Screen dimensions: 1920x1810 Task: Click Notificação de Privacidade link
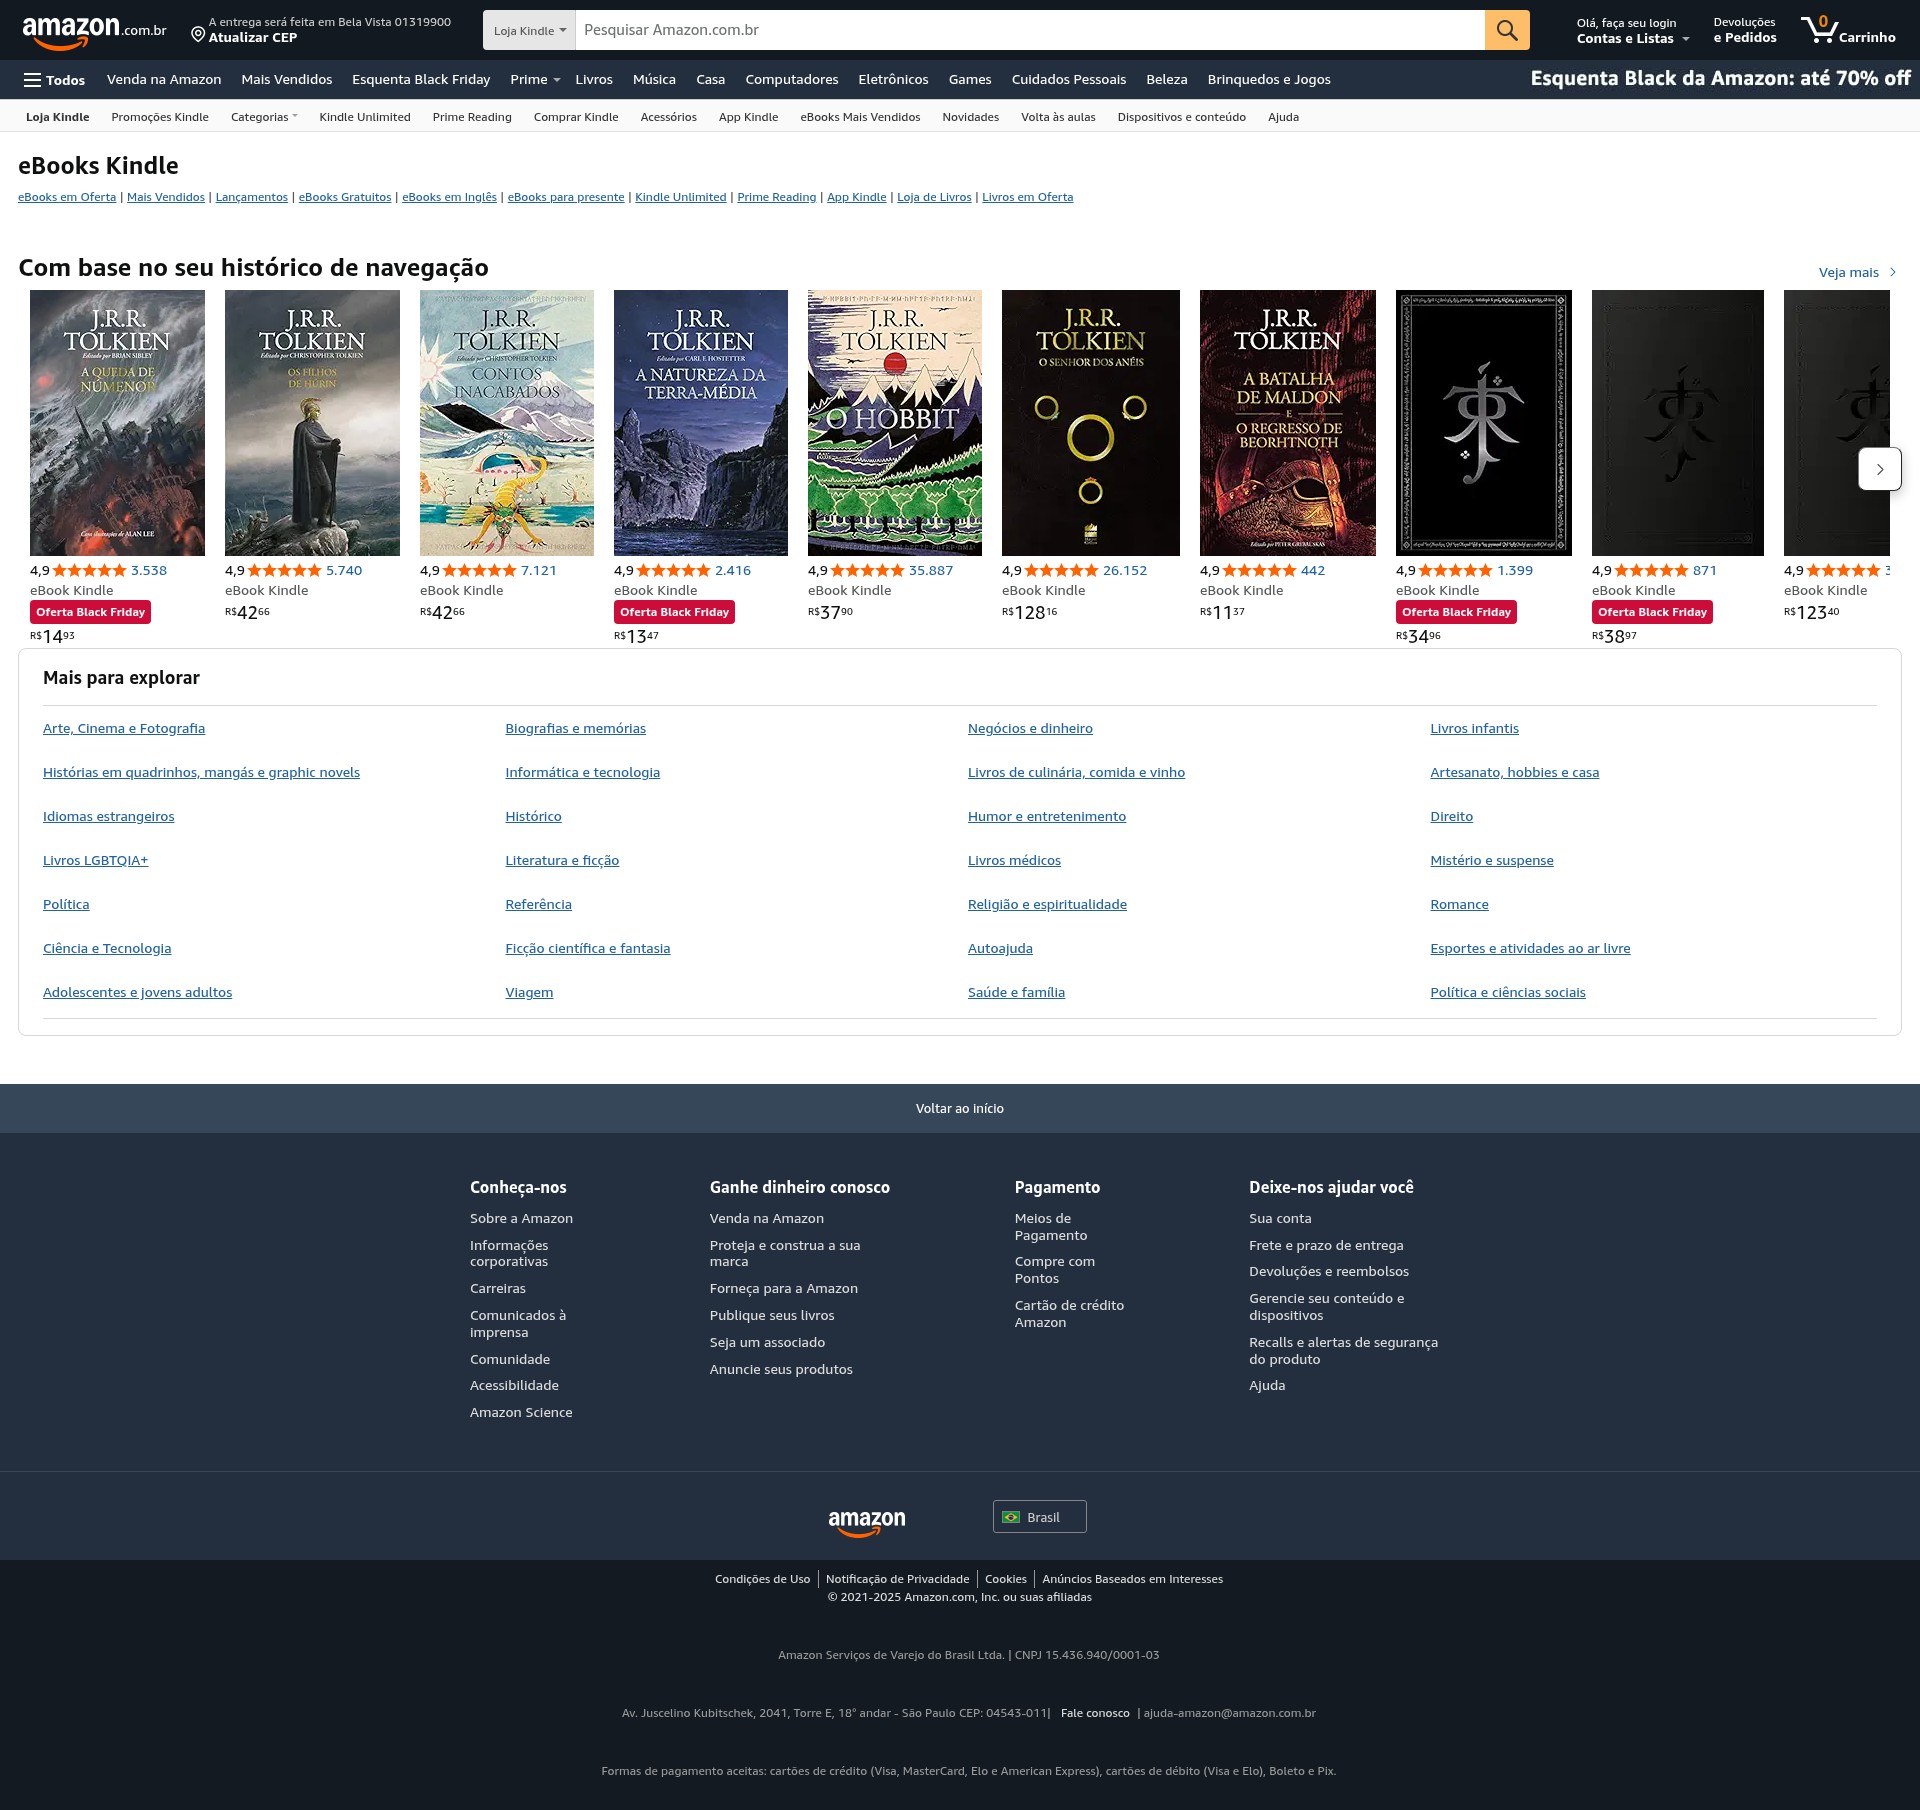pos(897,1579)
